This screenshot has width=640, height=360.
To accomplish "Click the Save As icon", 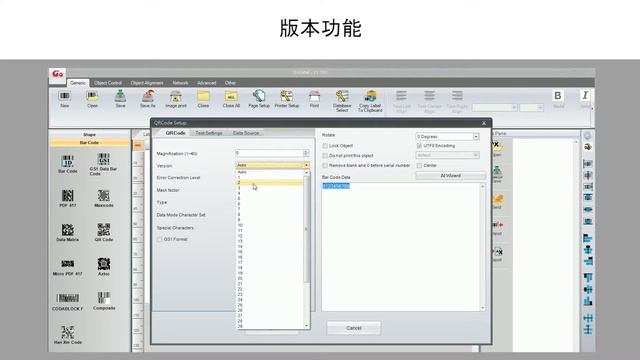I will point(148,99).
